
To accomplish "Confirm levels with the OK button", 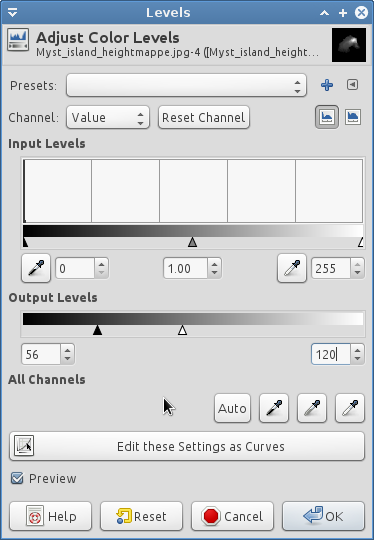I will (x=323, y=516).
